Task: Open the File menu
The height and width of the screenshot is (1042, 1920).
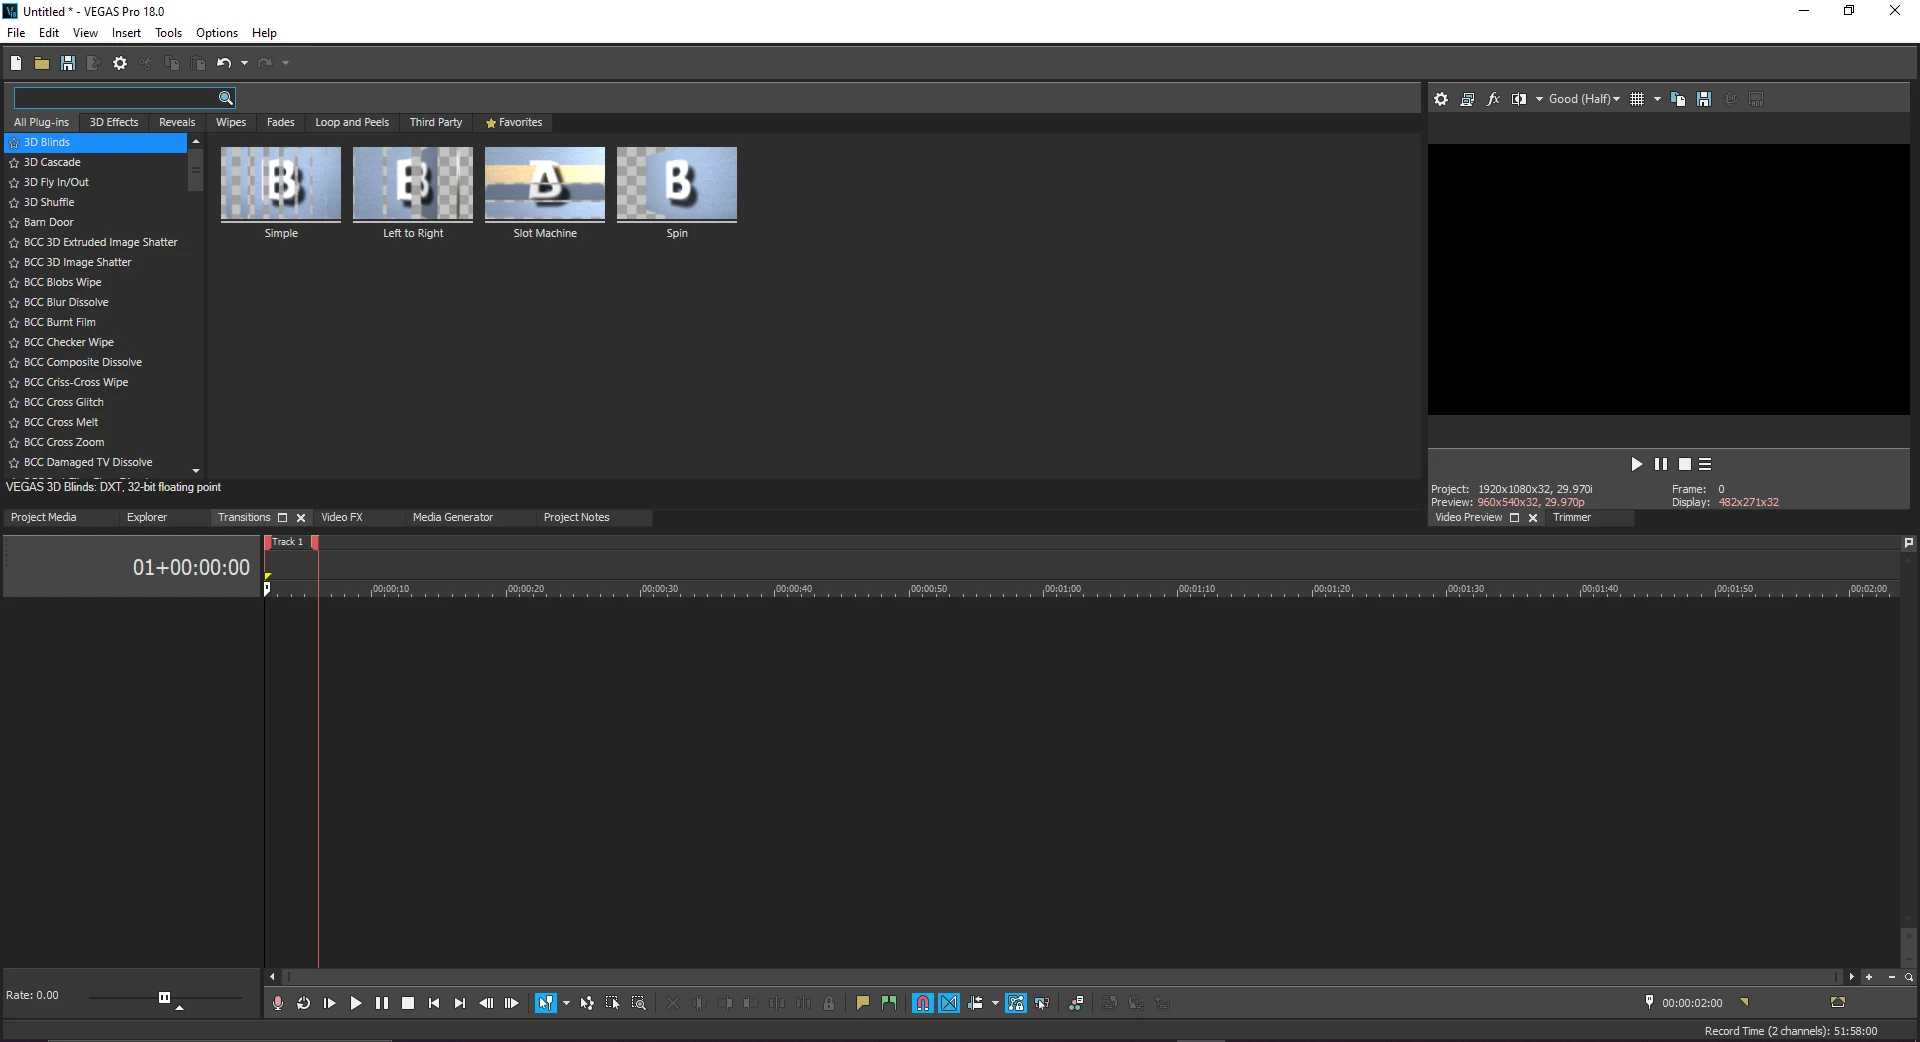Action: (x=16, y=33)
